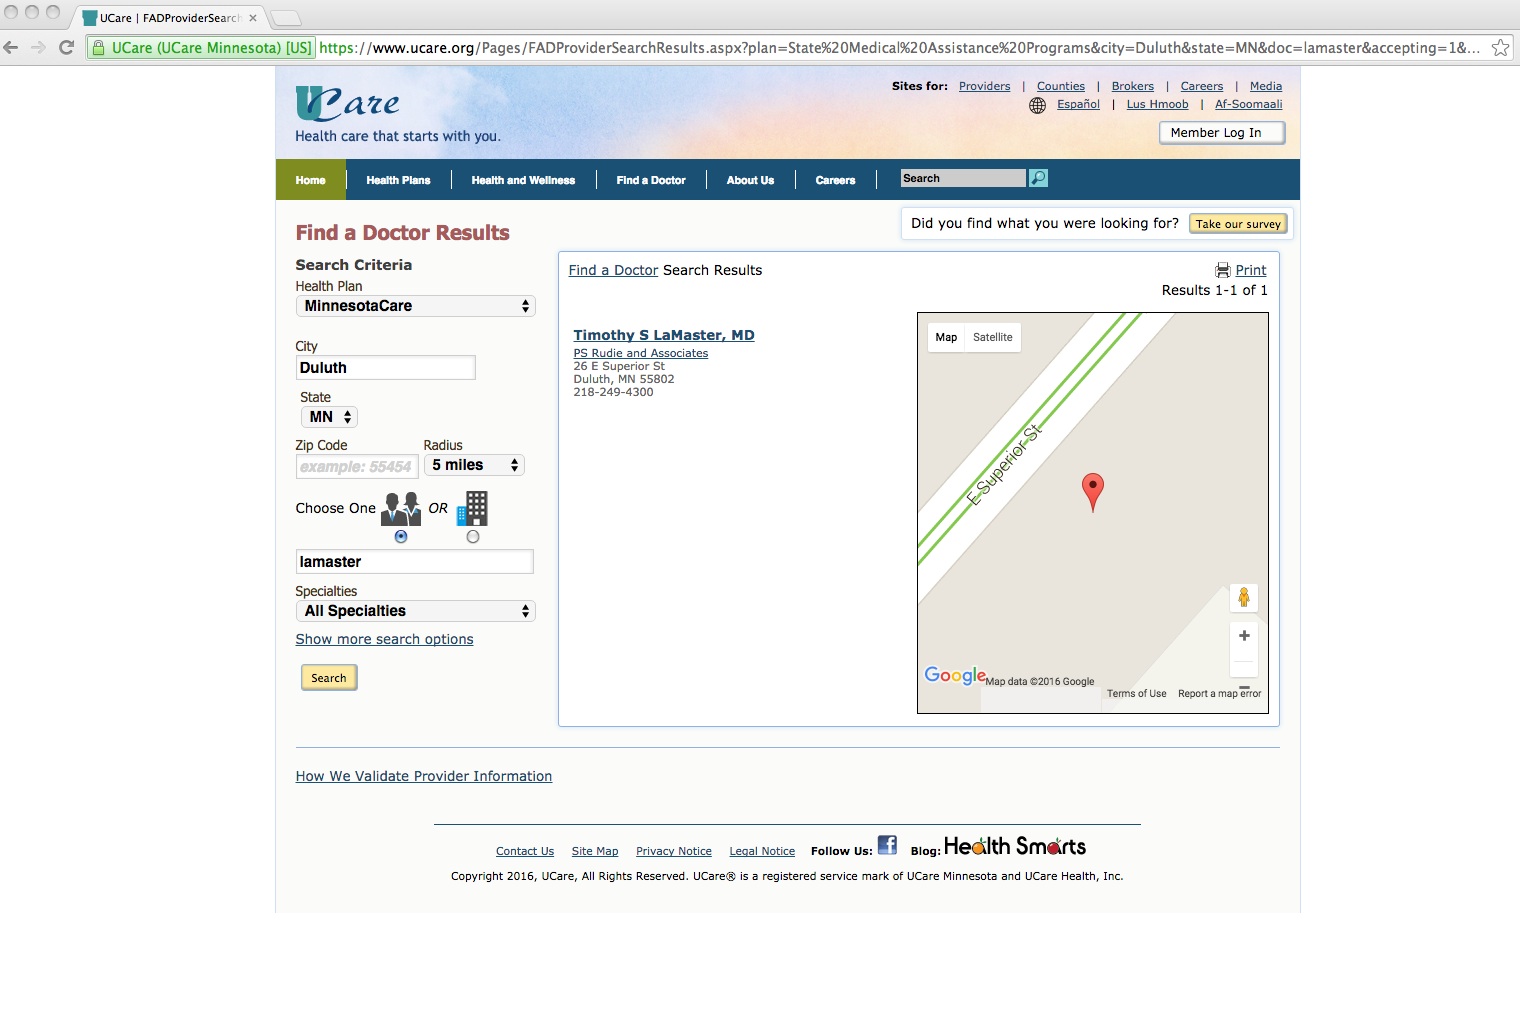Open the State dropdown
The image size is (1520, 1012).
click(329, 417)
